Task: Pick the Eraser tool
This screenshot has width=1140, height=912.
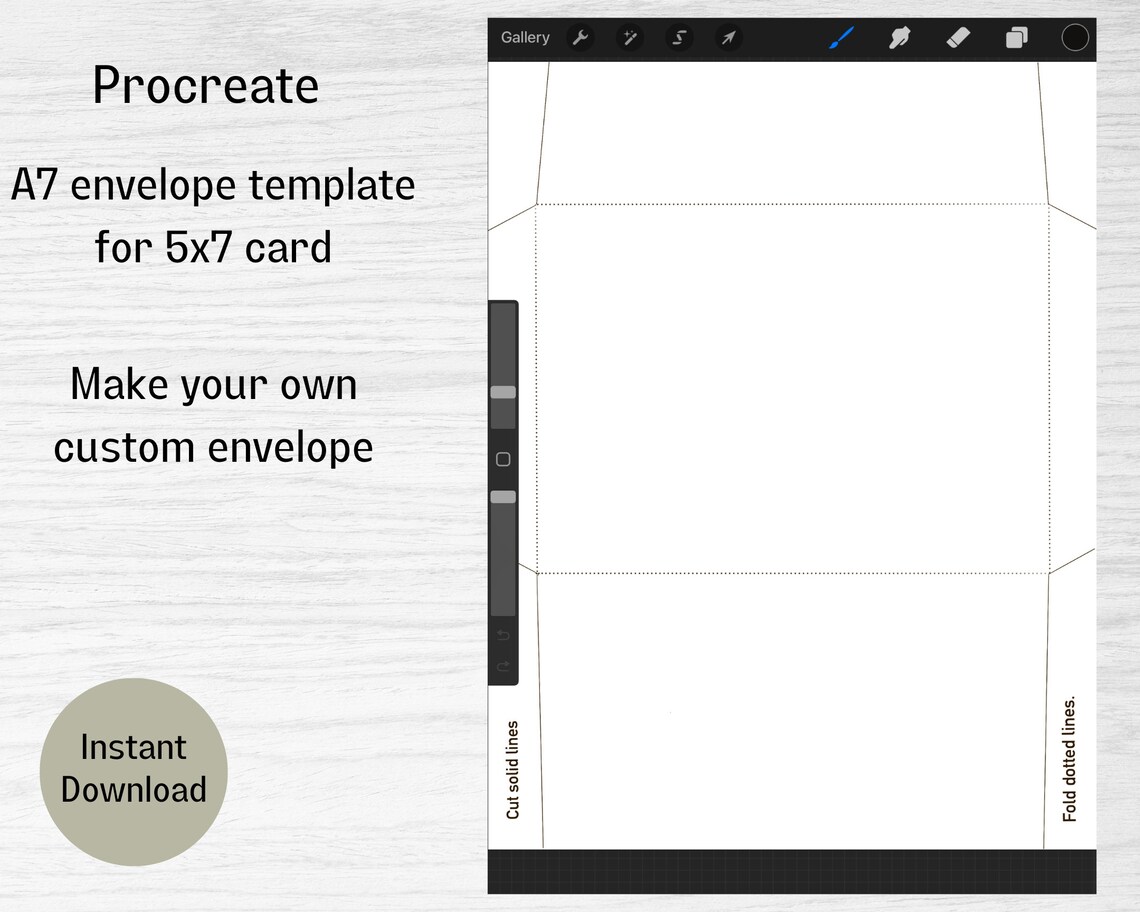Action: 958,37
